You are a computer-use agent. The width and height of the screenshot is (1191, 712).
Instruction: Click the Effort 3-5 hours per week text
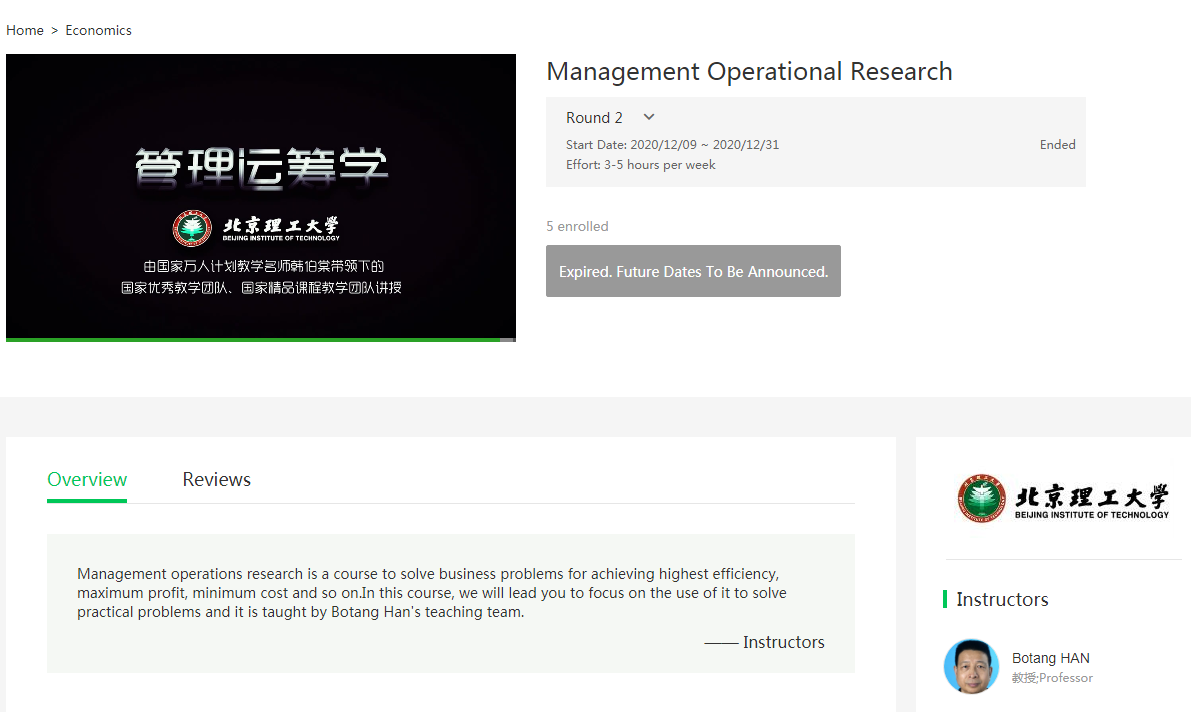pos(640,165)
